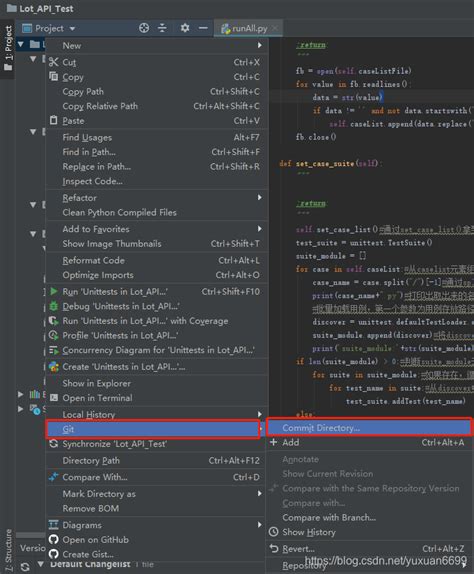Click the Concurrency Diagram icon
474x574 pixels.
(x=54, y=350)
